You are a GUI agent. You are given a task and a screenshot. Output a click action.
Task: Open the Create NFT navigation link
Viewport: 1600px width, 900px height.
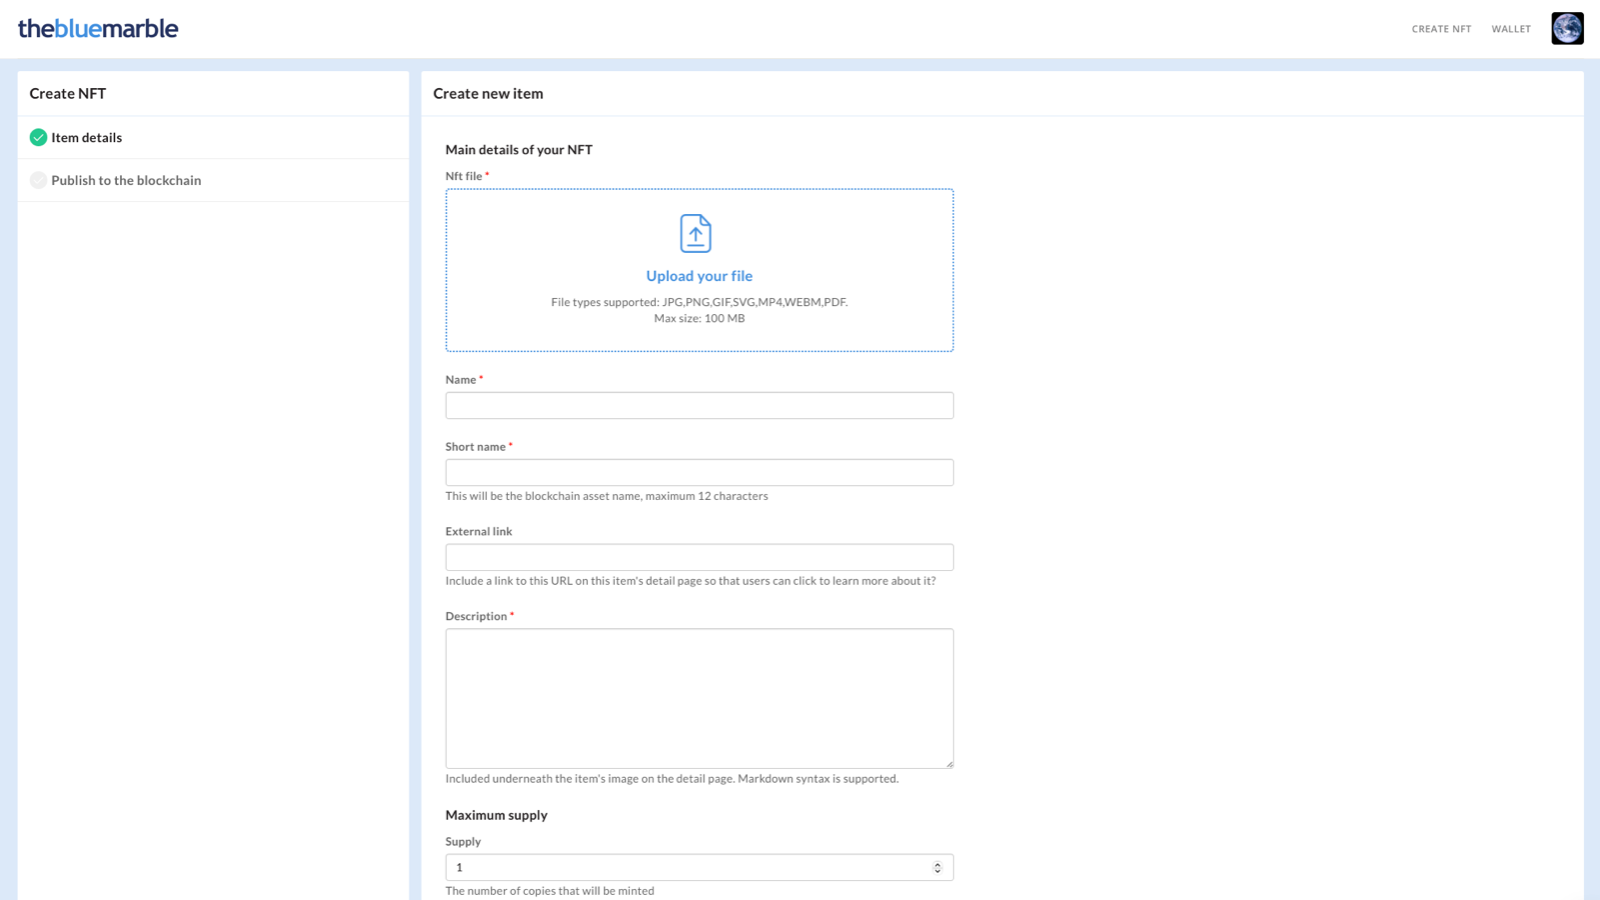pos(1441,29)
